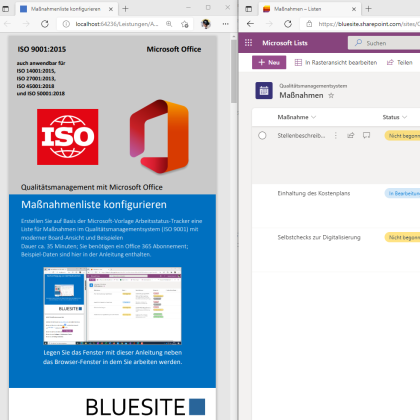
Task: Click the Qualitätsmanagement mit Microsoft Office caption
Action: pos(92,187)
